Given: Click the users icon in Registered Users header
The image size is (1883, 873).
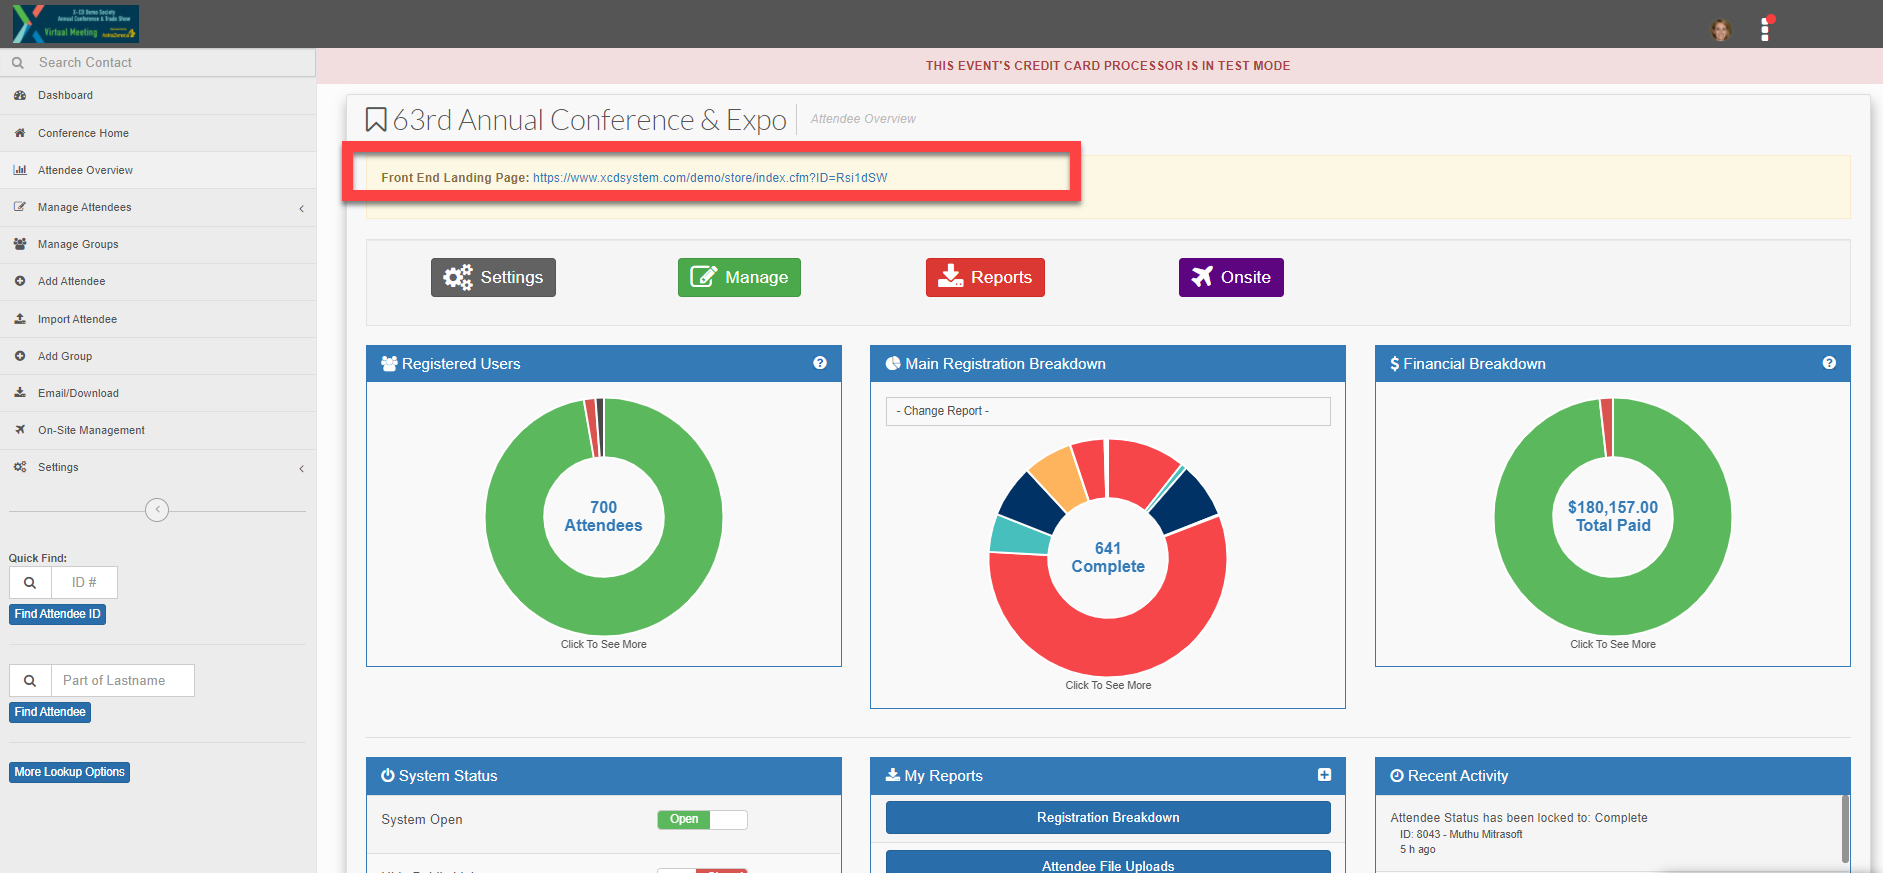Looking at the screenshot, I should click(389, 363).
